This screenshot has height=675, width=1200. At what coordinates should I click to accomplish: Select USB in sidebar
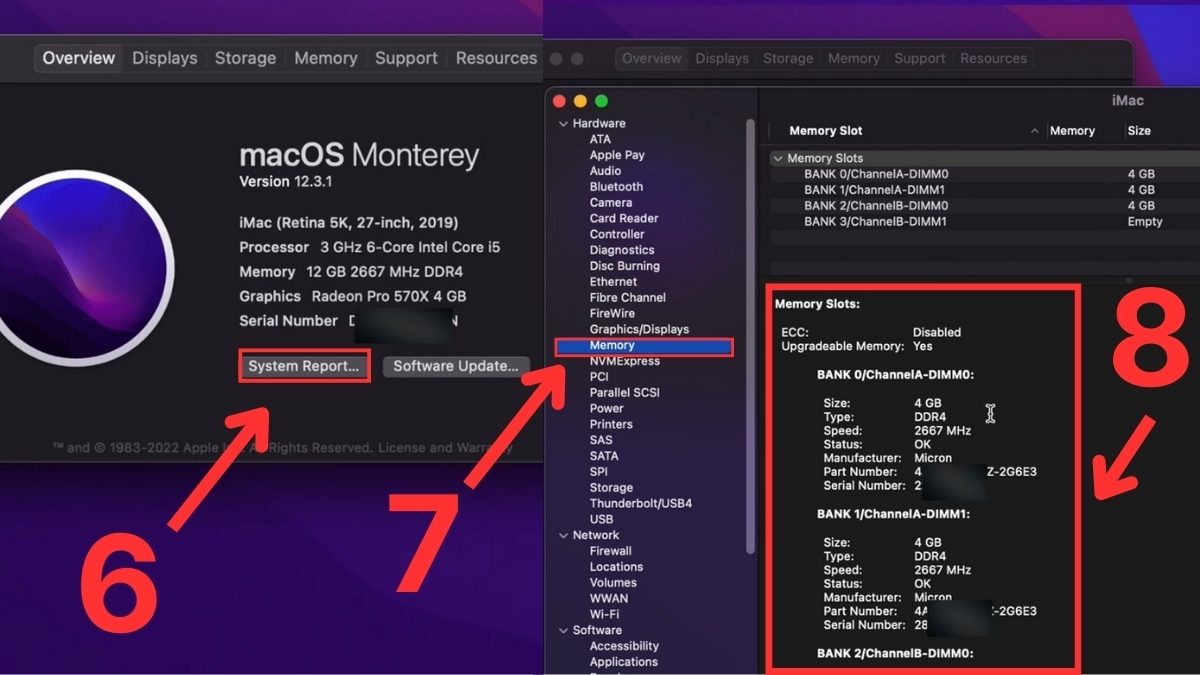pos(601,520)
